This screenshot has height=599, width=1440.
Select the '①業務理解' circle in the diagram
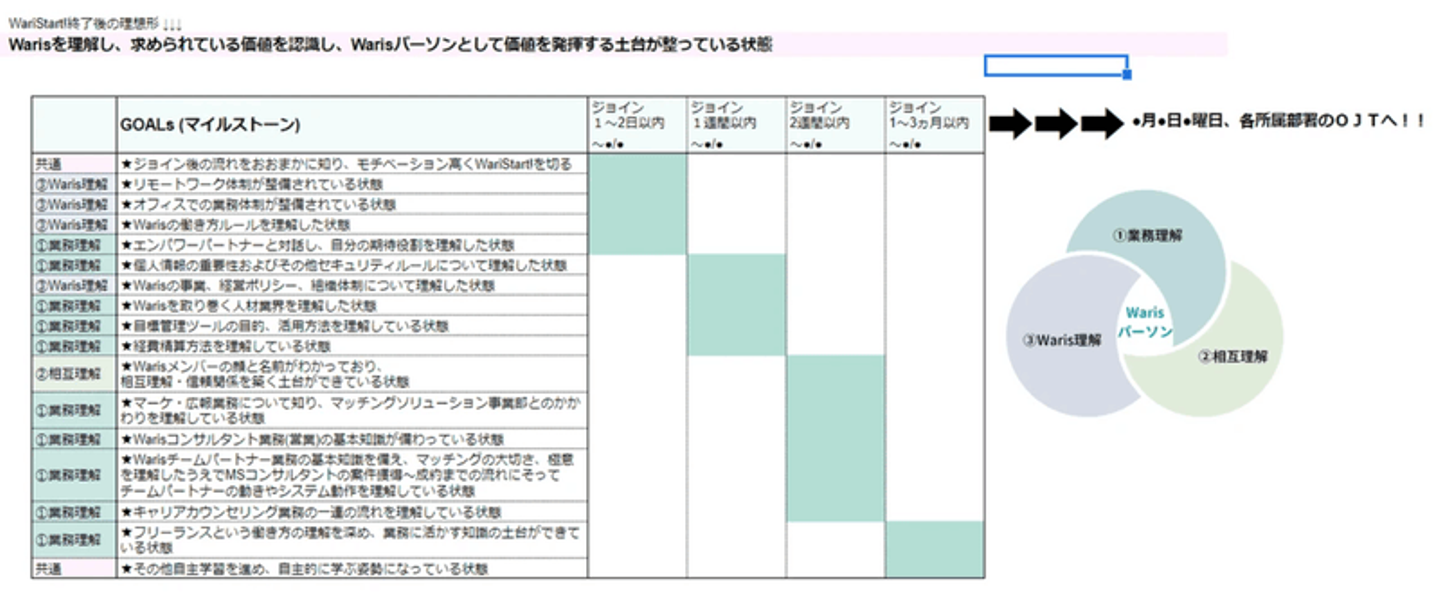click(x=1146, y=236)
